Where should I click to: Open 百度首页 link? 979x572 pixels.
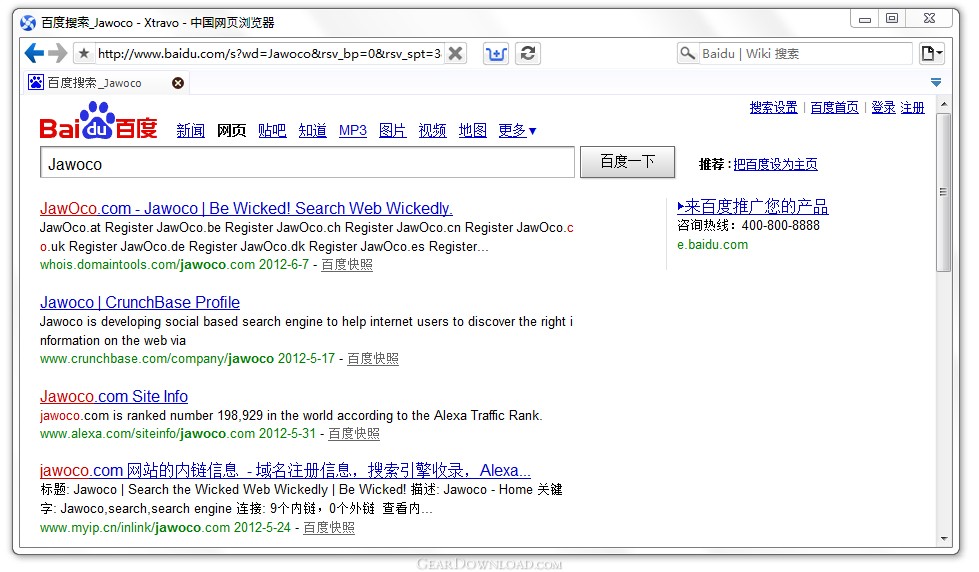835,107
